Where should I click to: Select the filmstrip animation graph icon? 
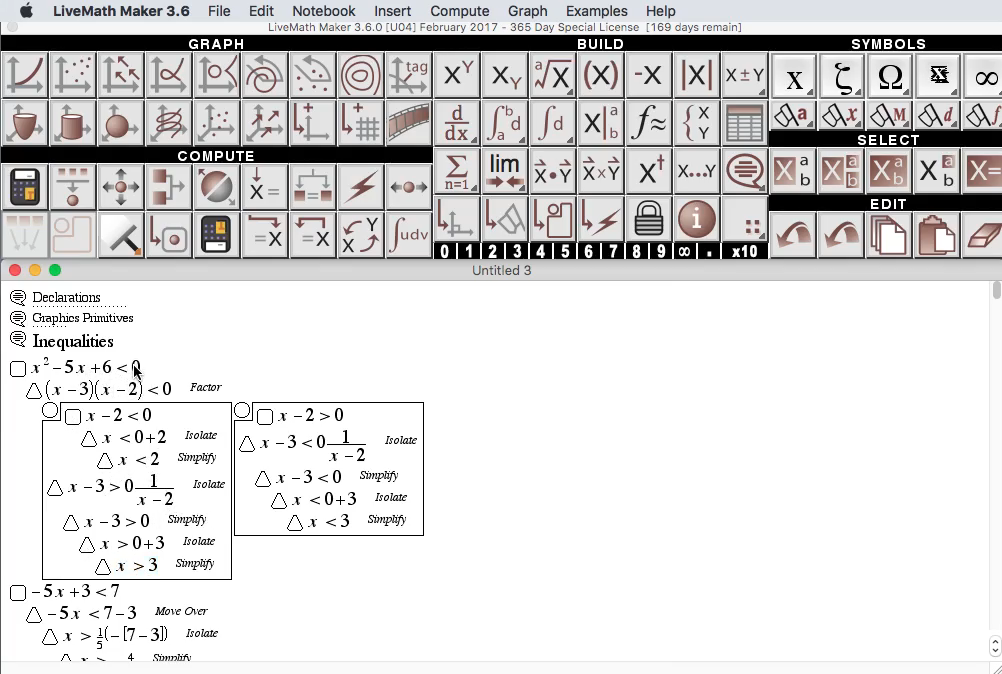(x=408, y=124)
